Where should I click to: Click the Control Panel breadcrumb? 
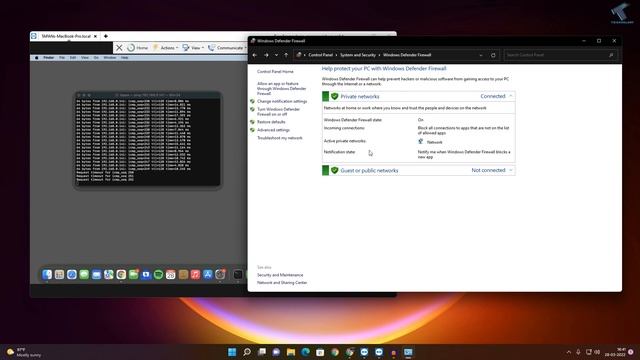(320, 55)
